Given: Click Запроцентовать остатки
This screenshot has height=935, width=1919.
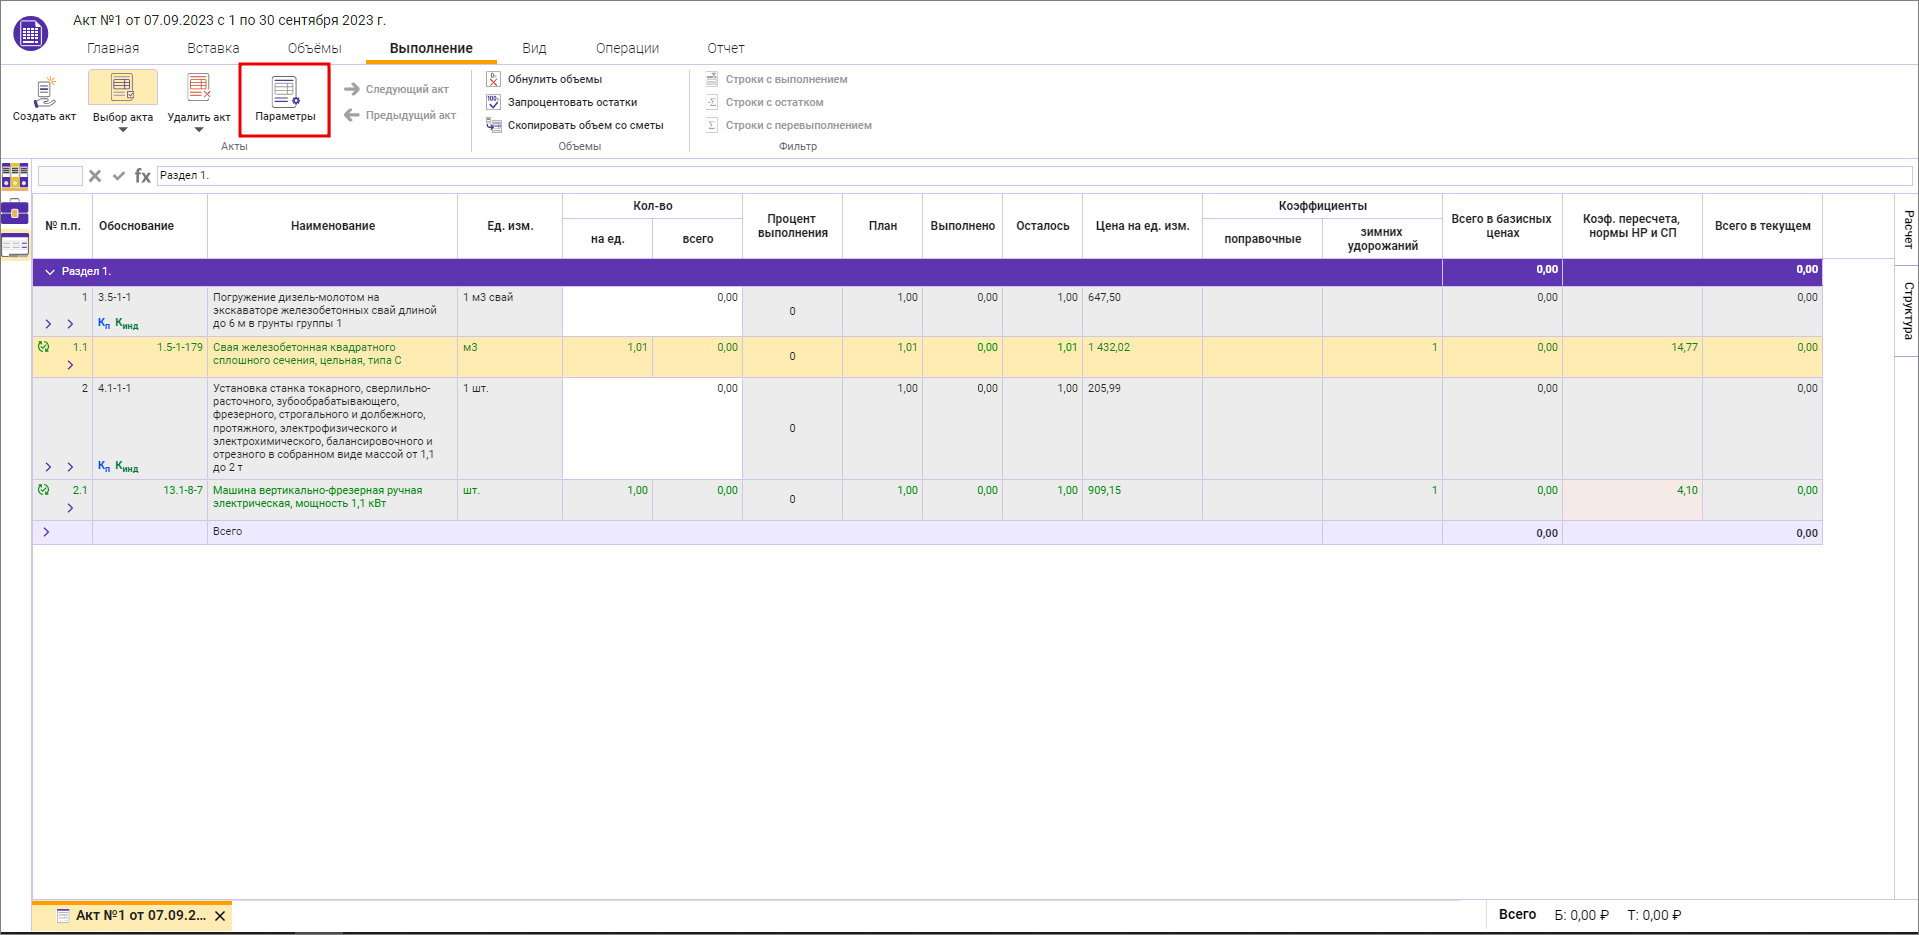Looking at the screenshot, I should point(571,102).
